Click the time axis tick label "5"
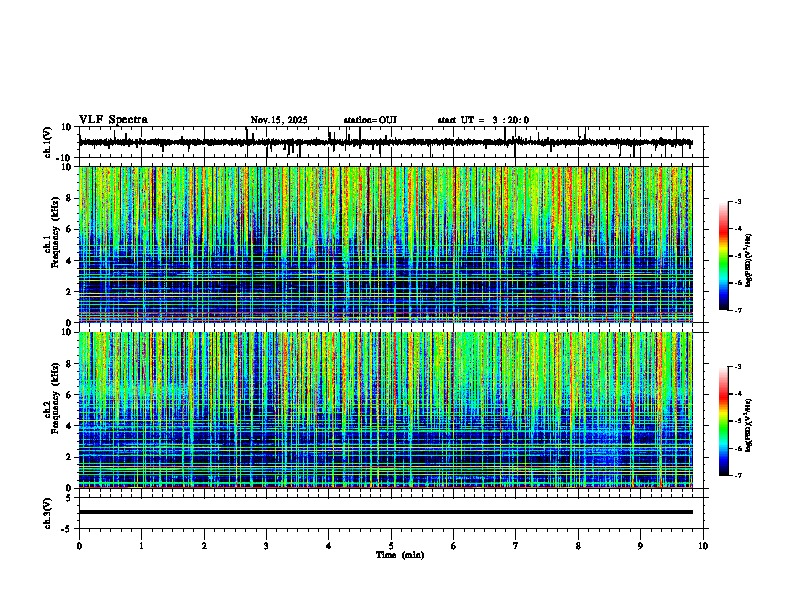This screenshot has width=792, height=612. click(x=391, y=546)
